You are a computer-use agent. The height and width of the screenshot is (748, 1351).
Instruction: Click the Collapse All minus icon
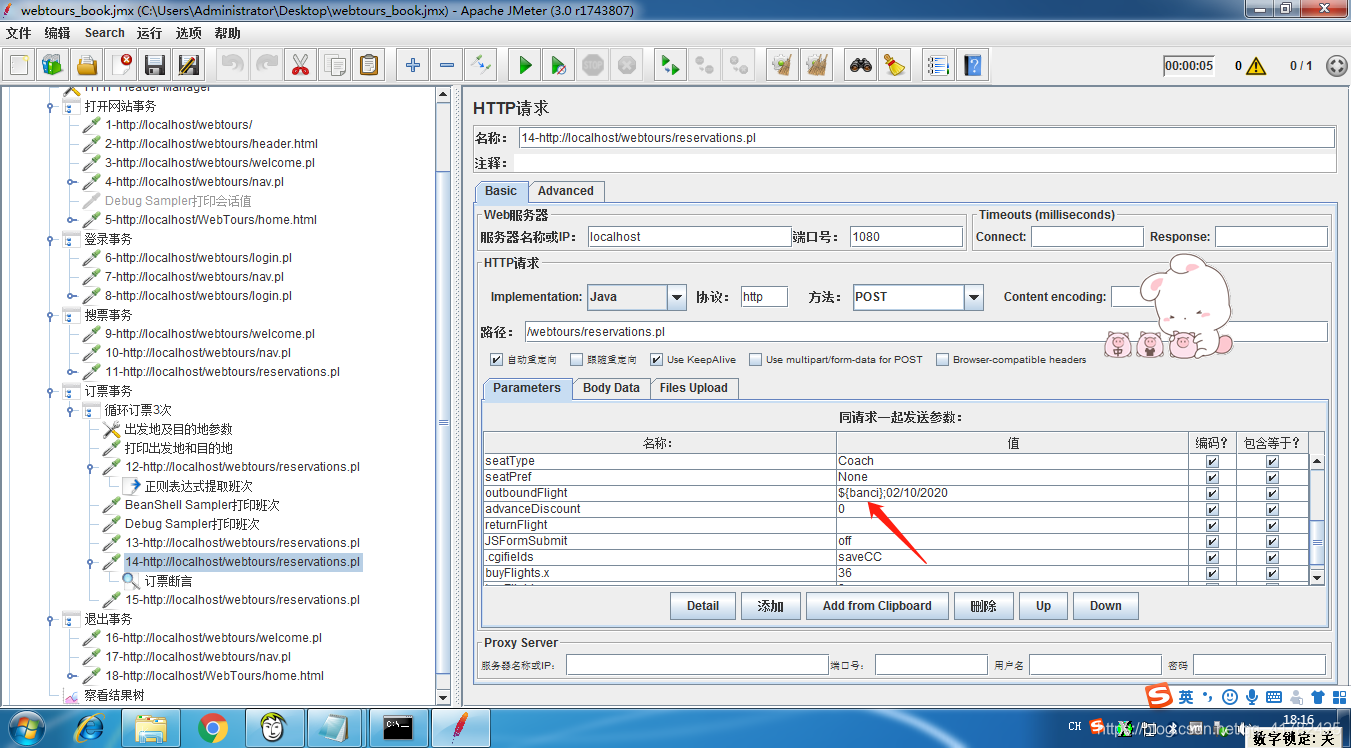446,66
